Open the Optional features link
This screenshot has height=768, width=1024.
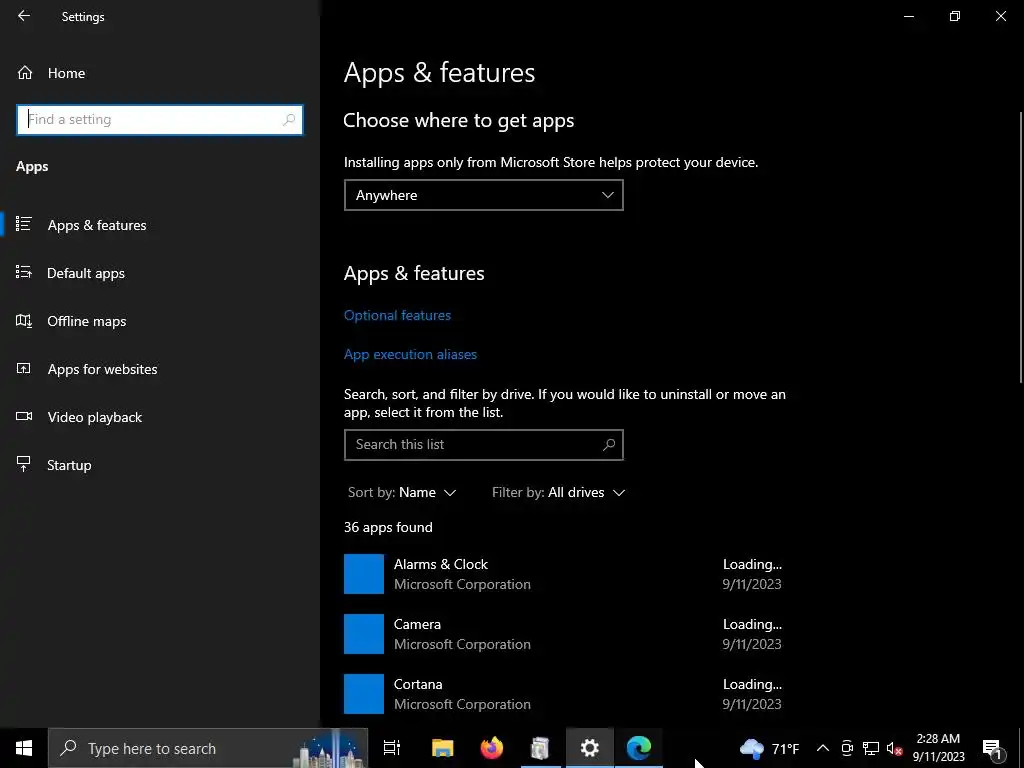tap(397, 315)
